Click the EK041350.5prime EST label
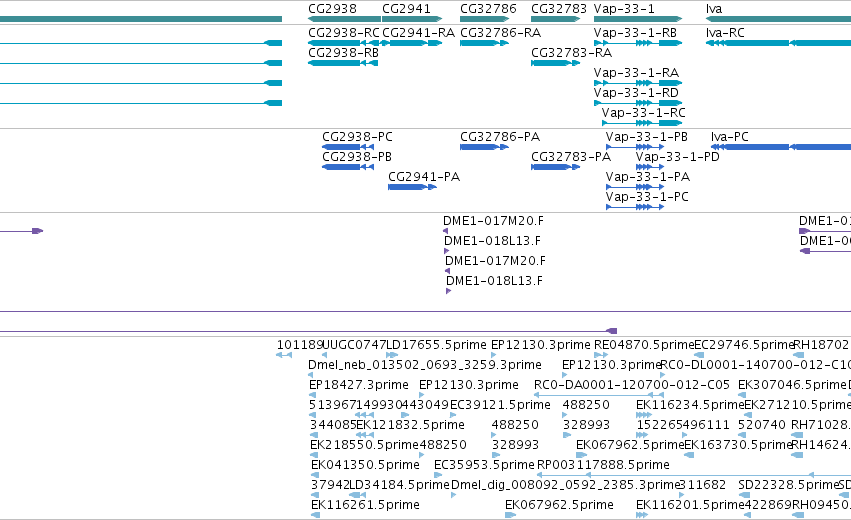 tap(365, 465)
